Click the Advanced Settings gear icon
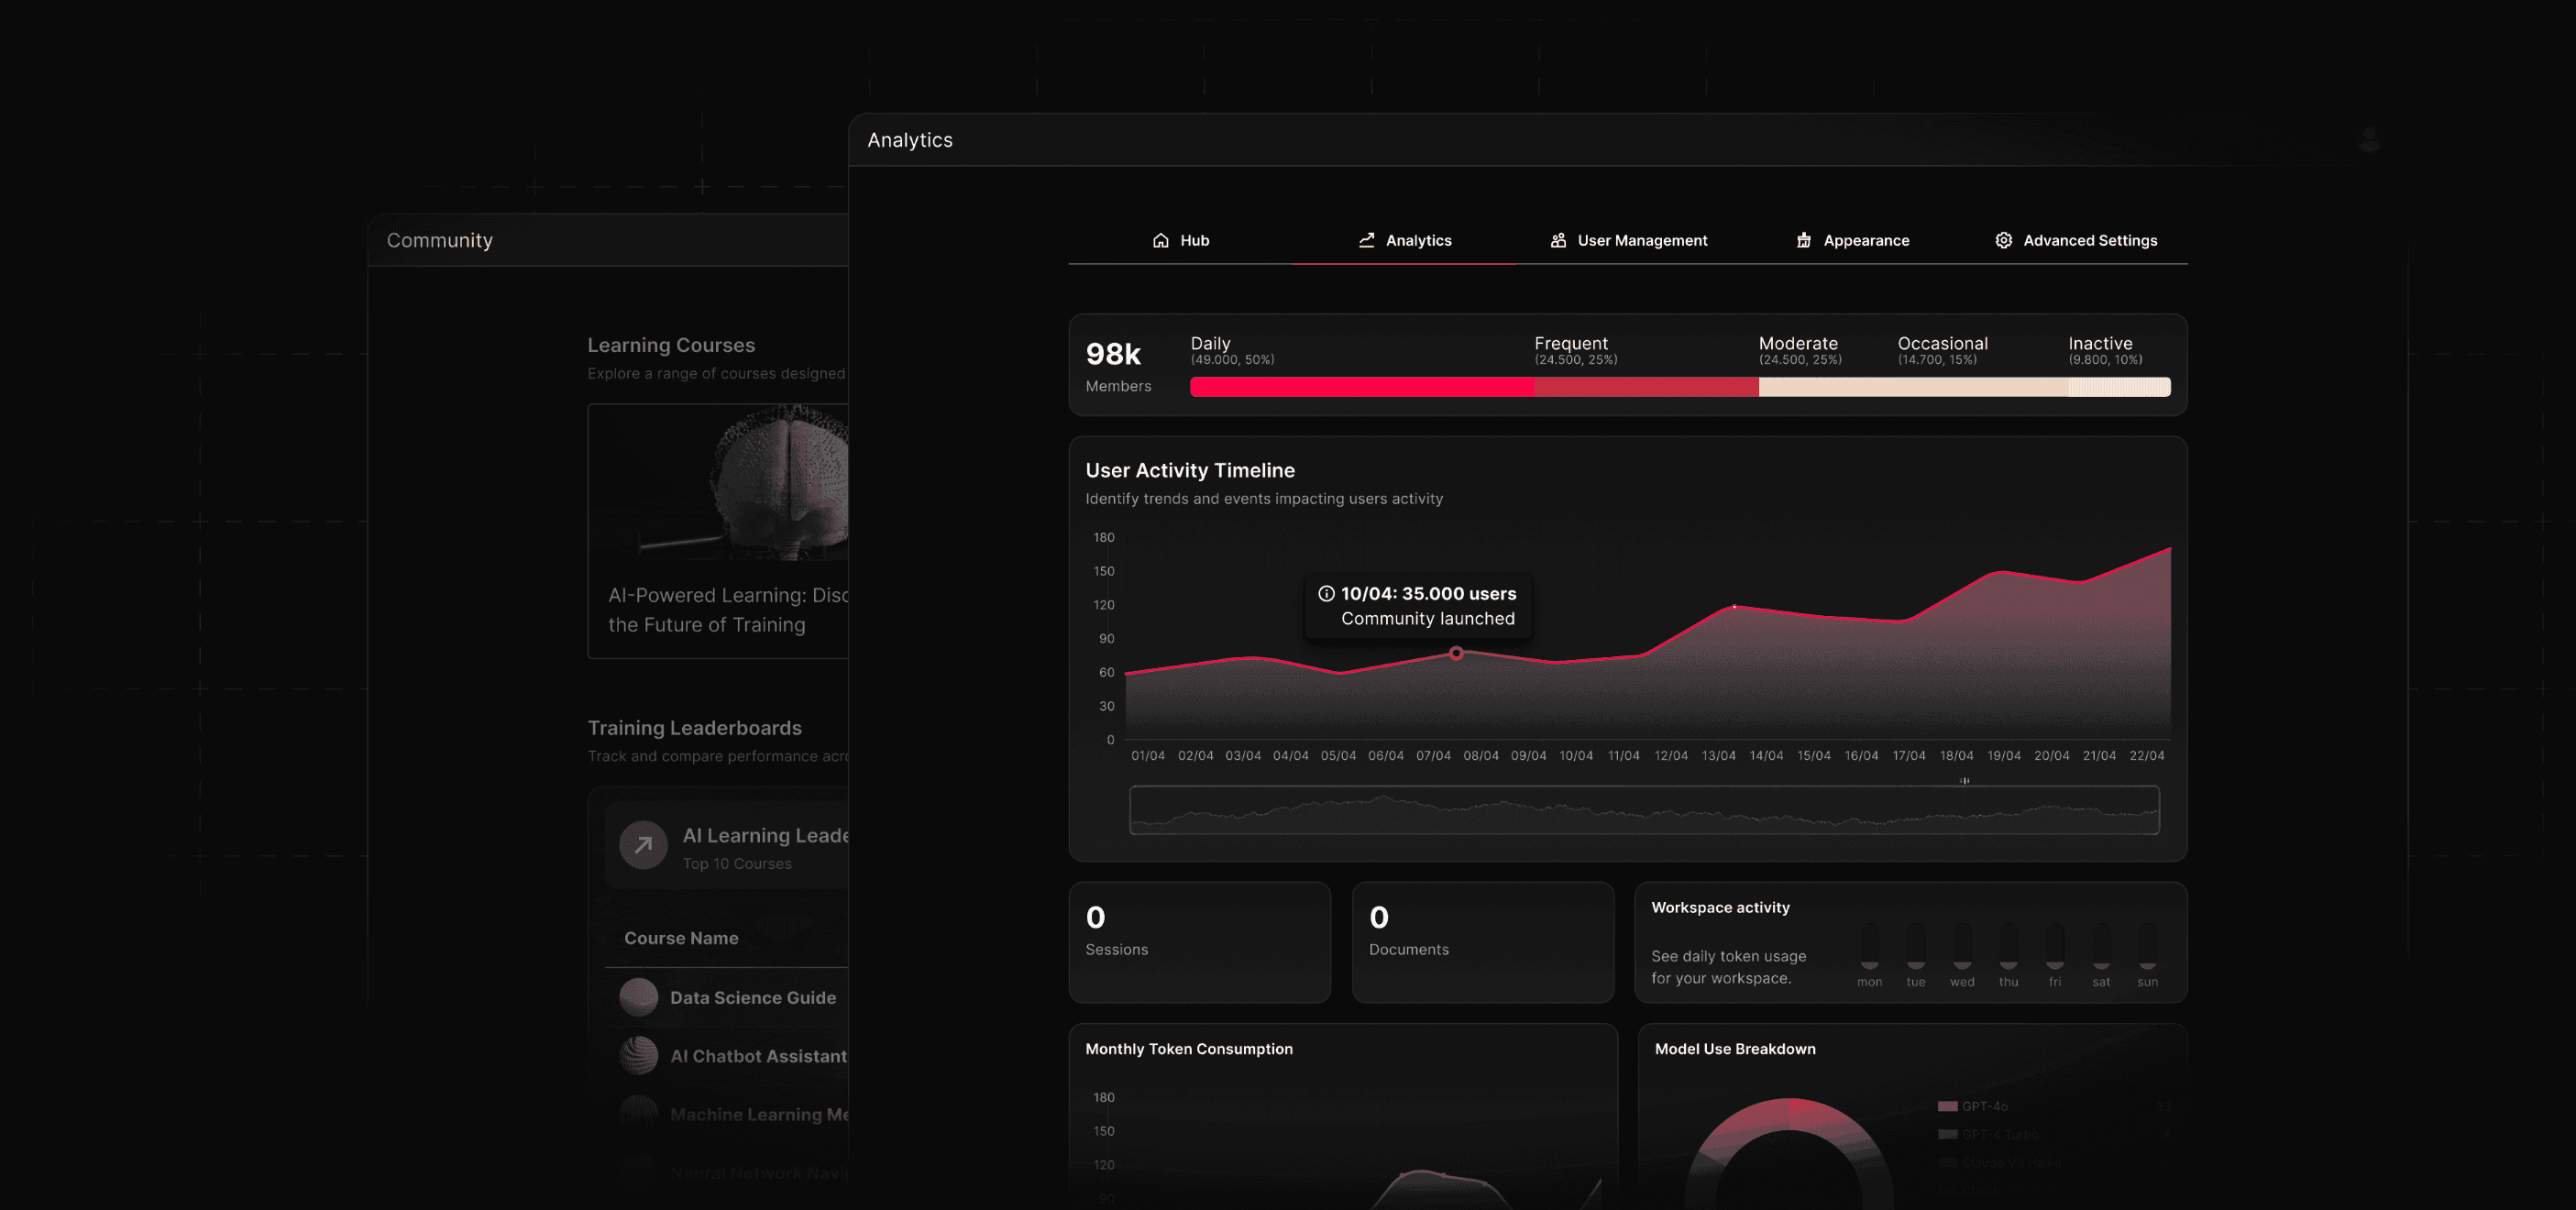This screenshot has height=1210, width=2576. tap(2003, 240)
